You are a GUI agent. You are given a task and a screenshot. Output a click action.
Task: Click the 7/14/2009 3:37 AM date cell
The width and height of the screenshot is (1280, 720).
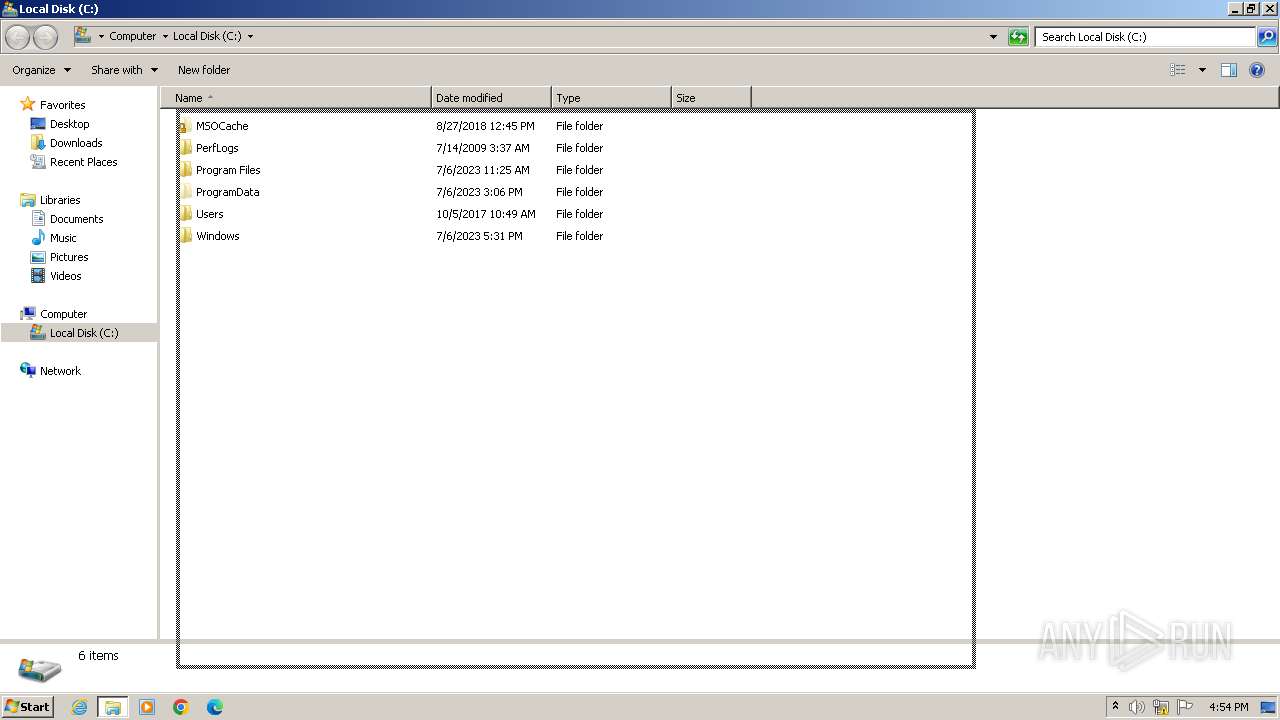(483, 148)
